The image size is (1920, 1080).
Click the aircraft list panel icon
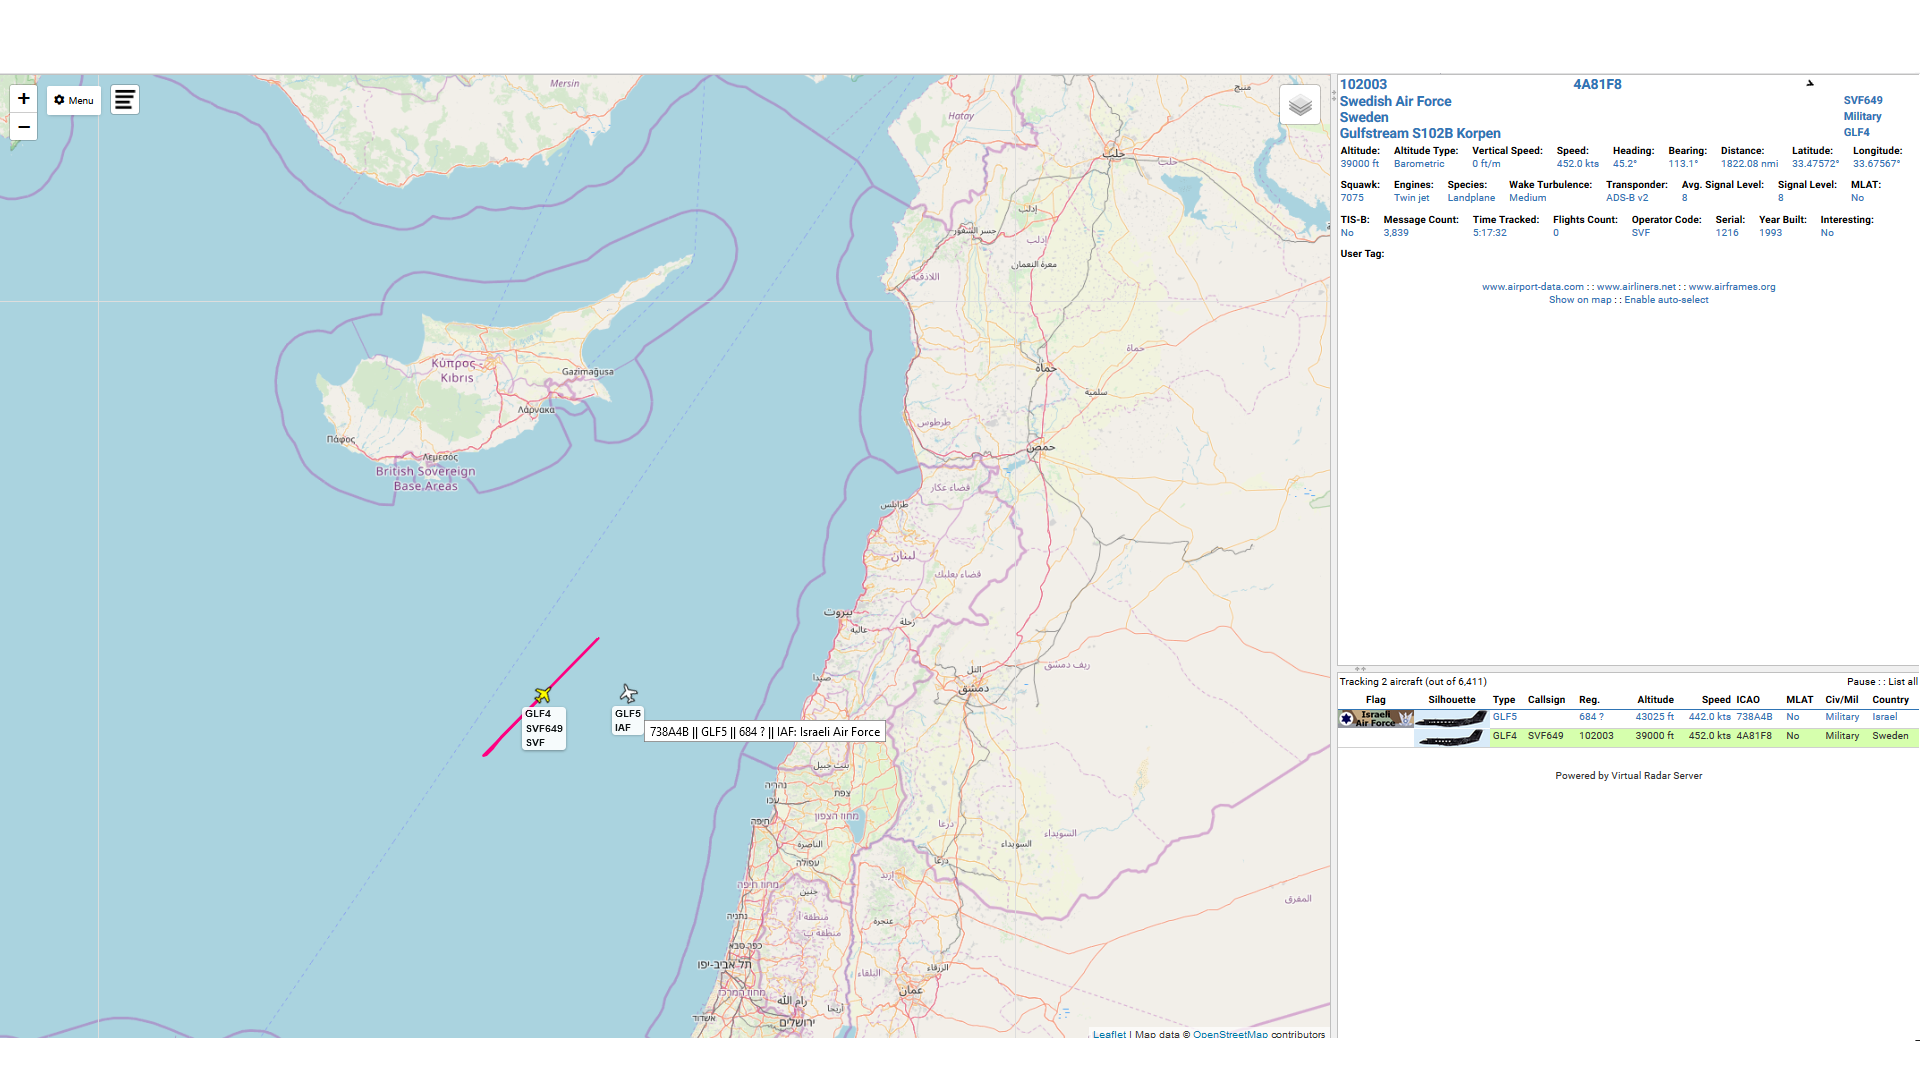pyautogui.click(x=125, y=100)
